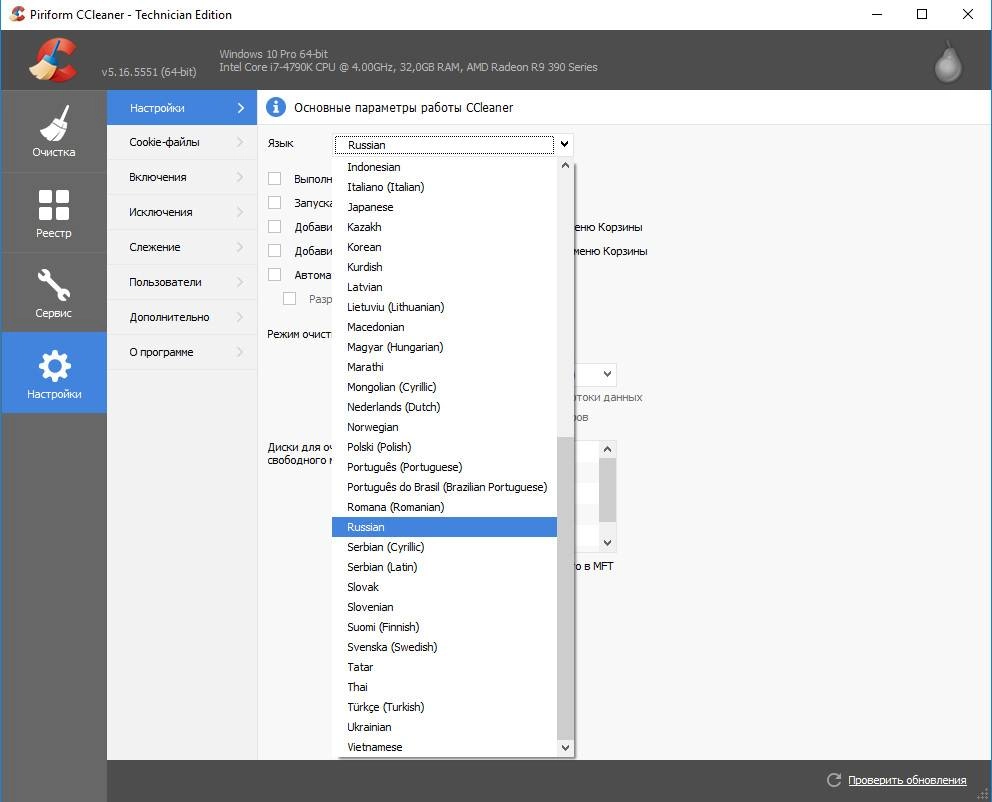Viewport: 992px width, 802px height.
Task: Choose Marathi language
Action: pyautogui.click(x=444, y=367)
